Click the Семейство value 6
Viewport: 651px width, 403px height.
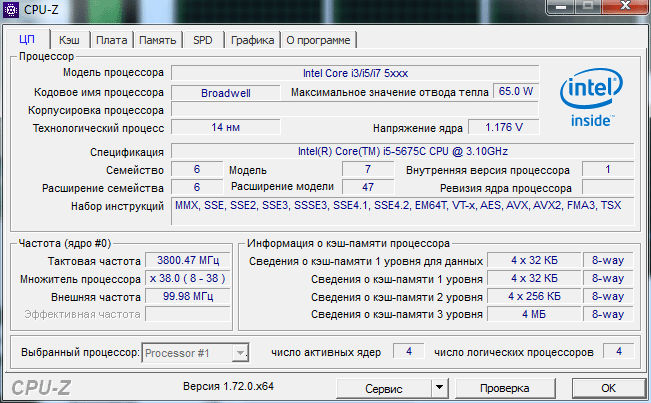197,169
